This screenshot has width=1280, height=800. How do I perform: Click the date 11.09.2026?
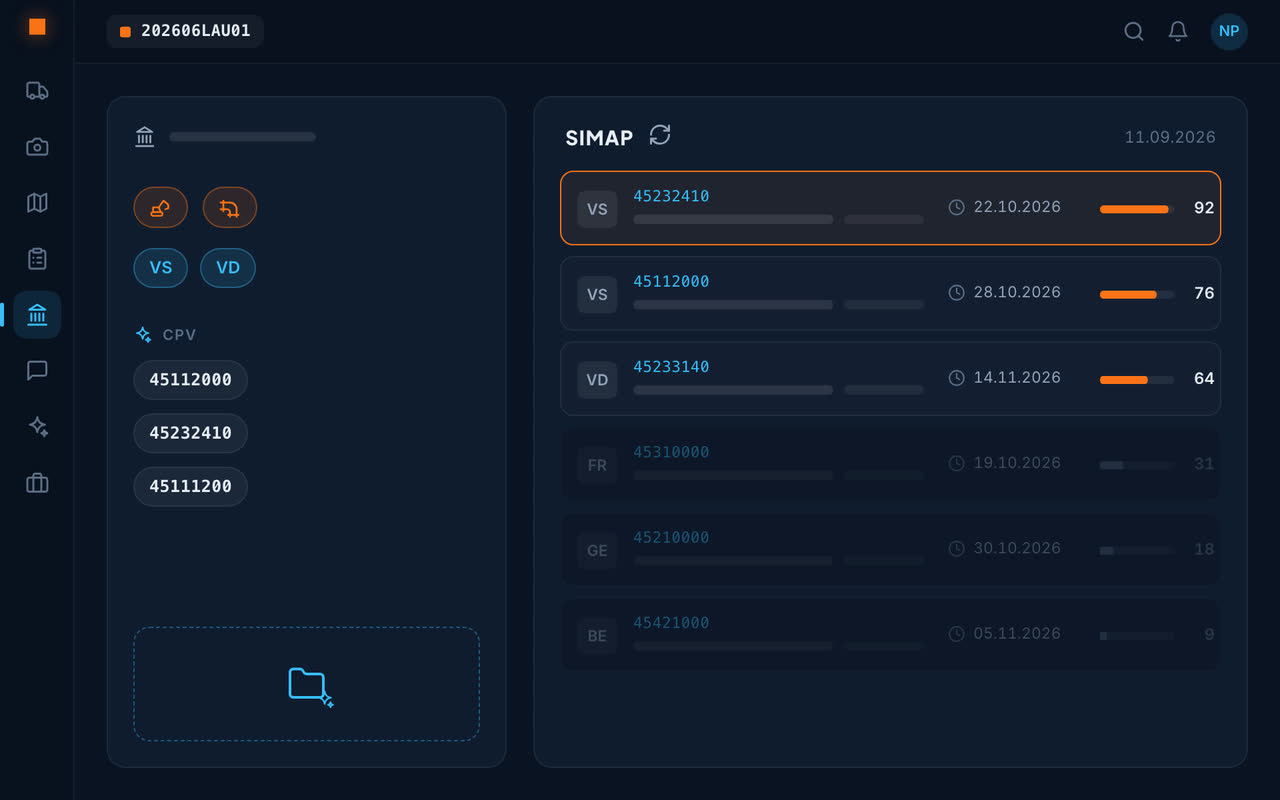tap(1170, 137)
